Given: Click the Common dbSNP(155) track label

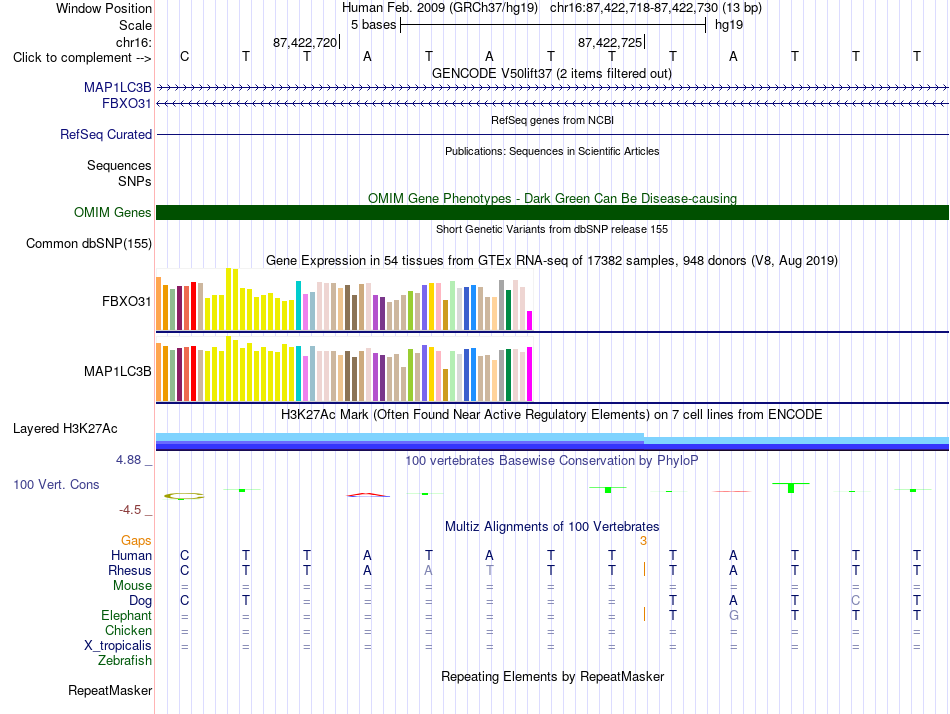Looking at the screenshot, I should (88, 243).
